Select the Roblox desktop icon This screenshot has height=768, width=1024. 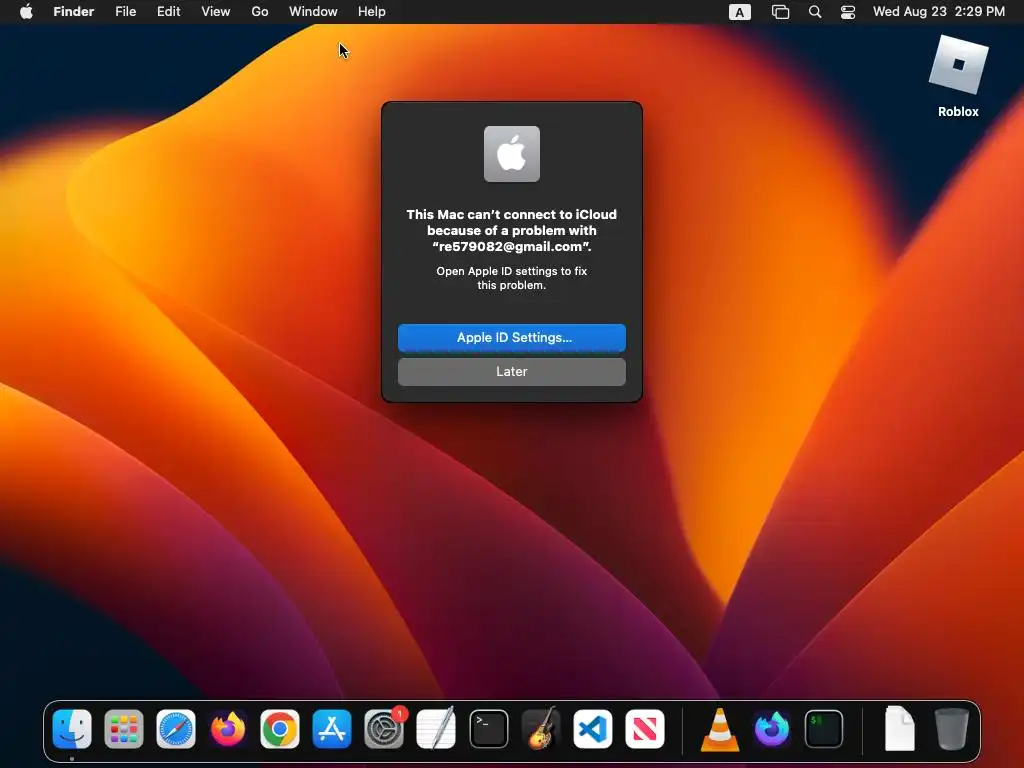tap(958, 76)
